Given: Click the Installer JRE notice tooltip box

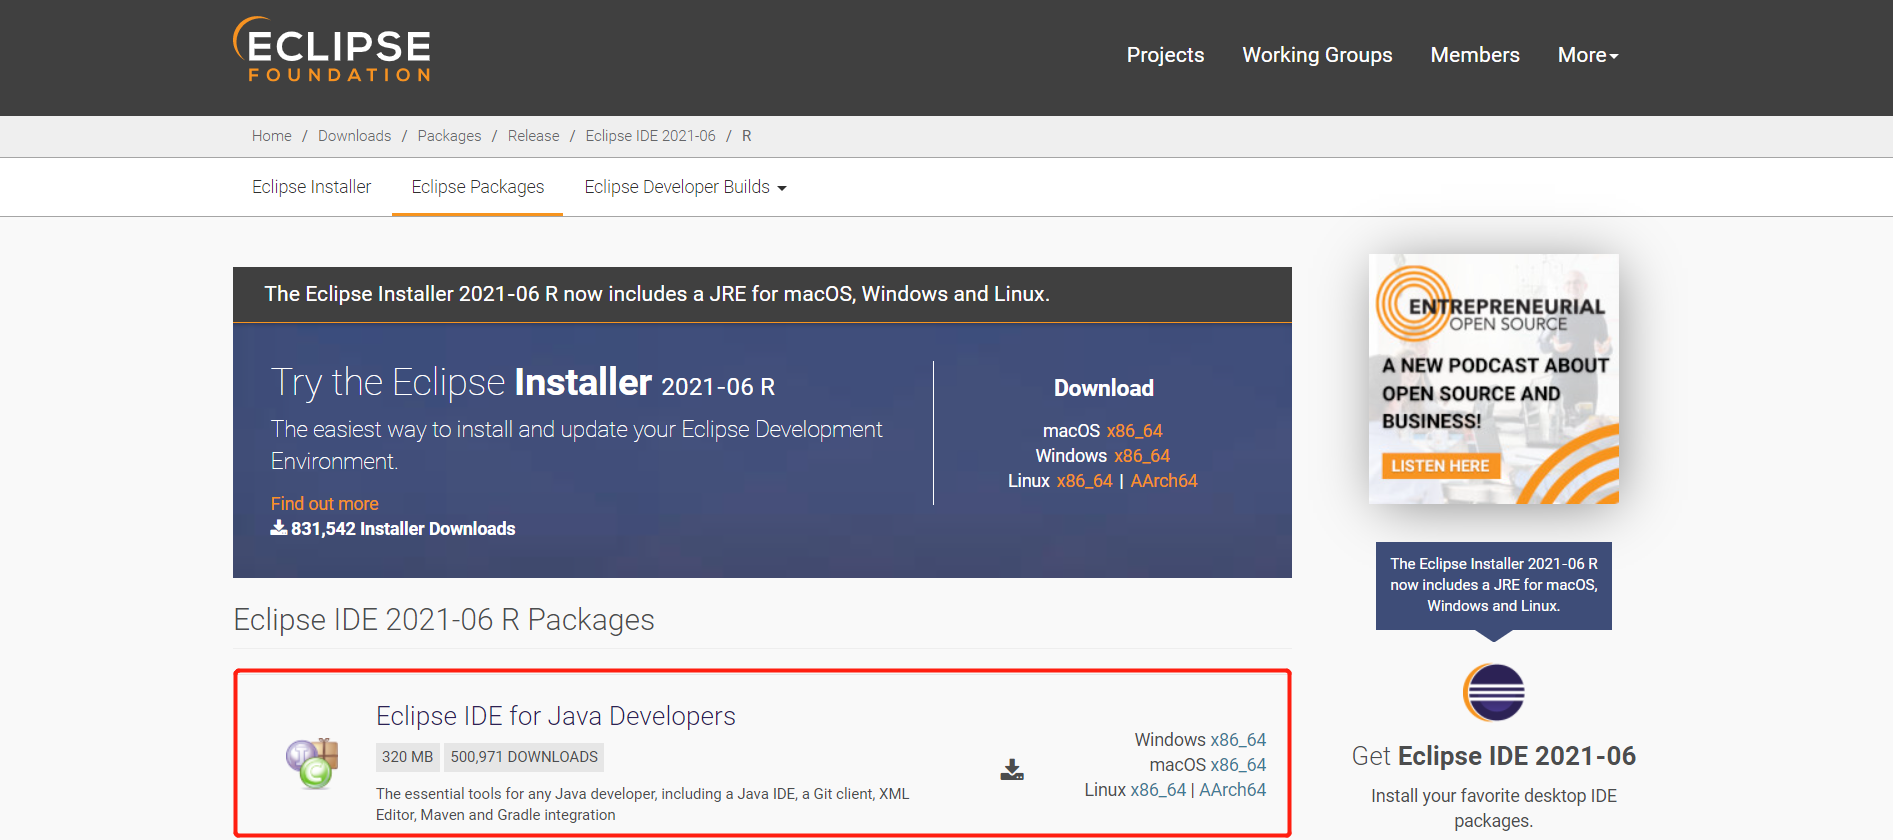Looking at the screenshot, I should click(1493, 585).
